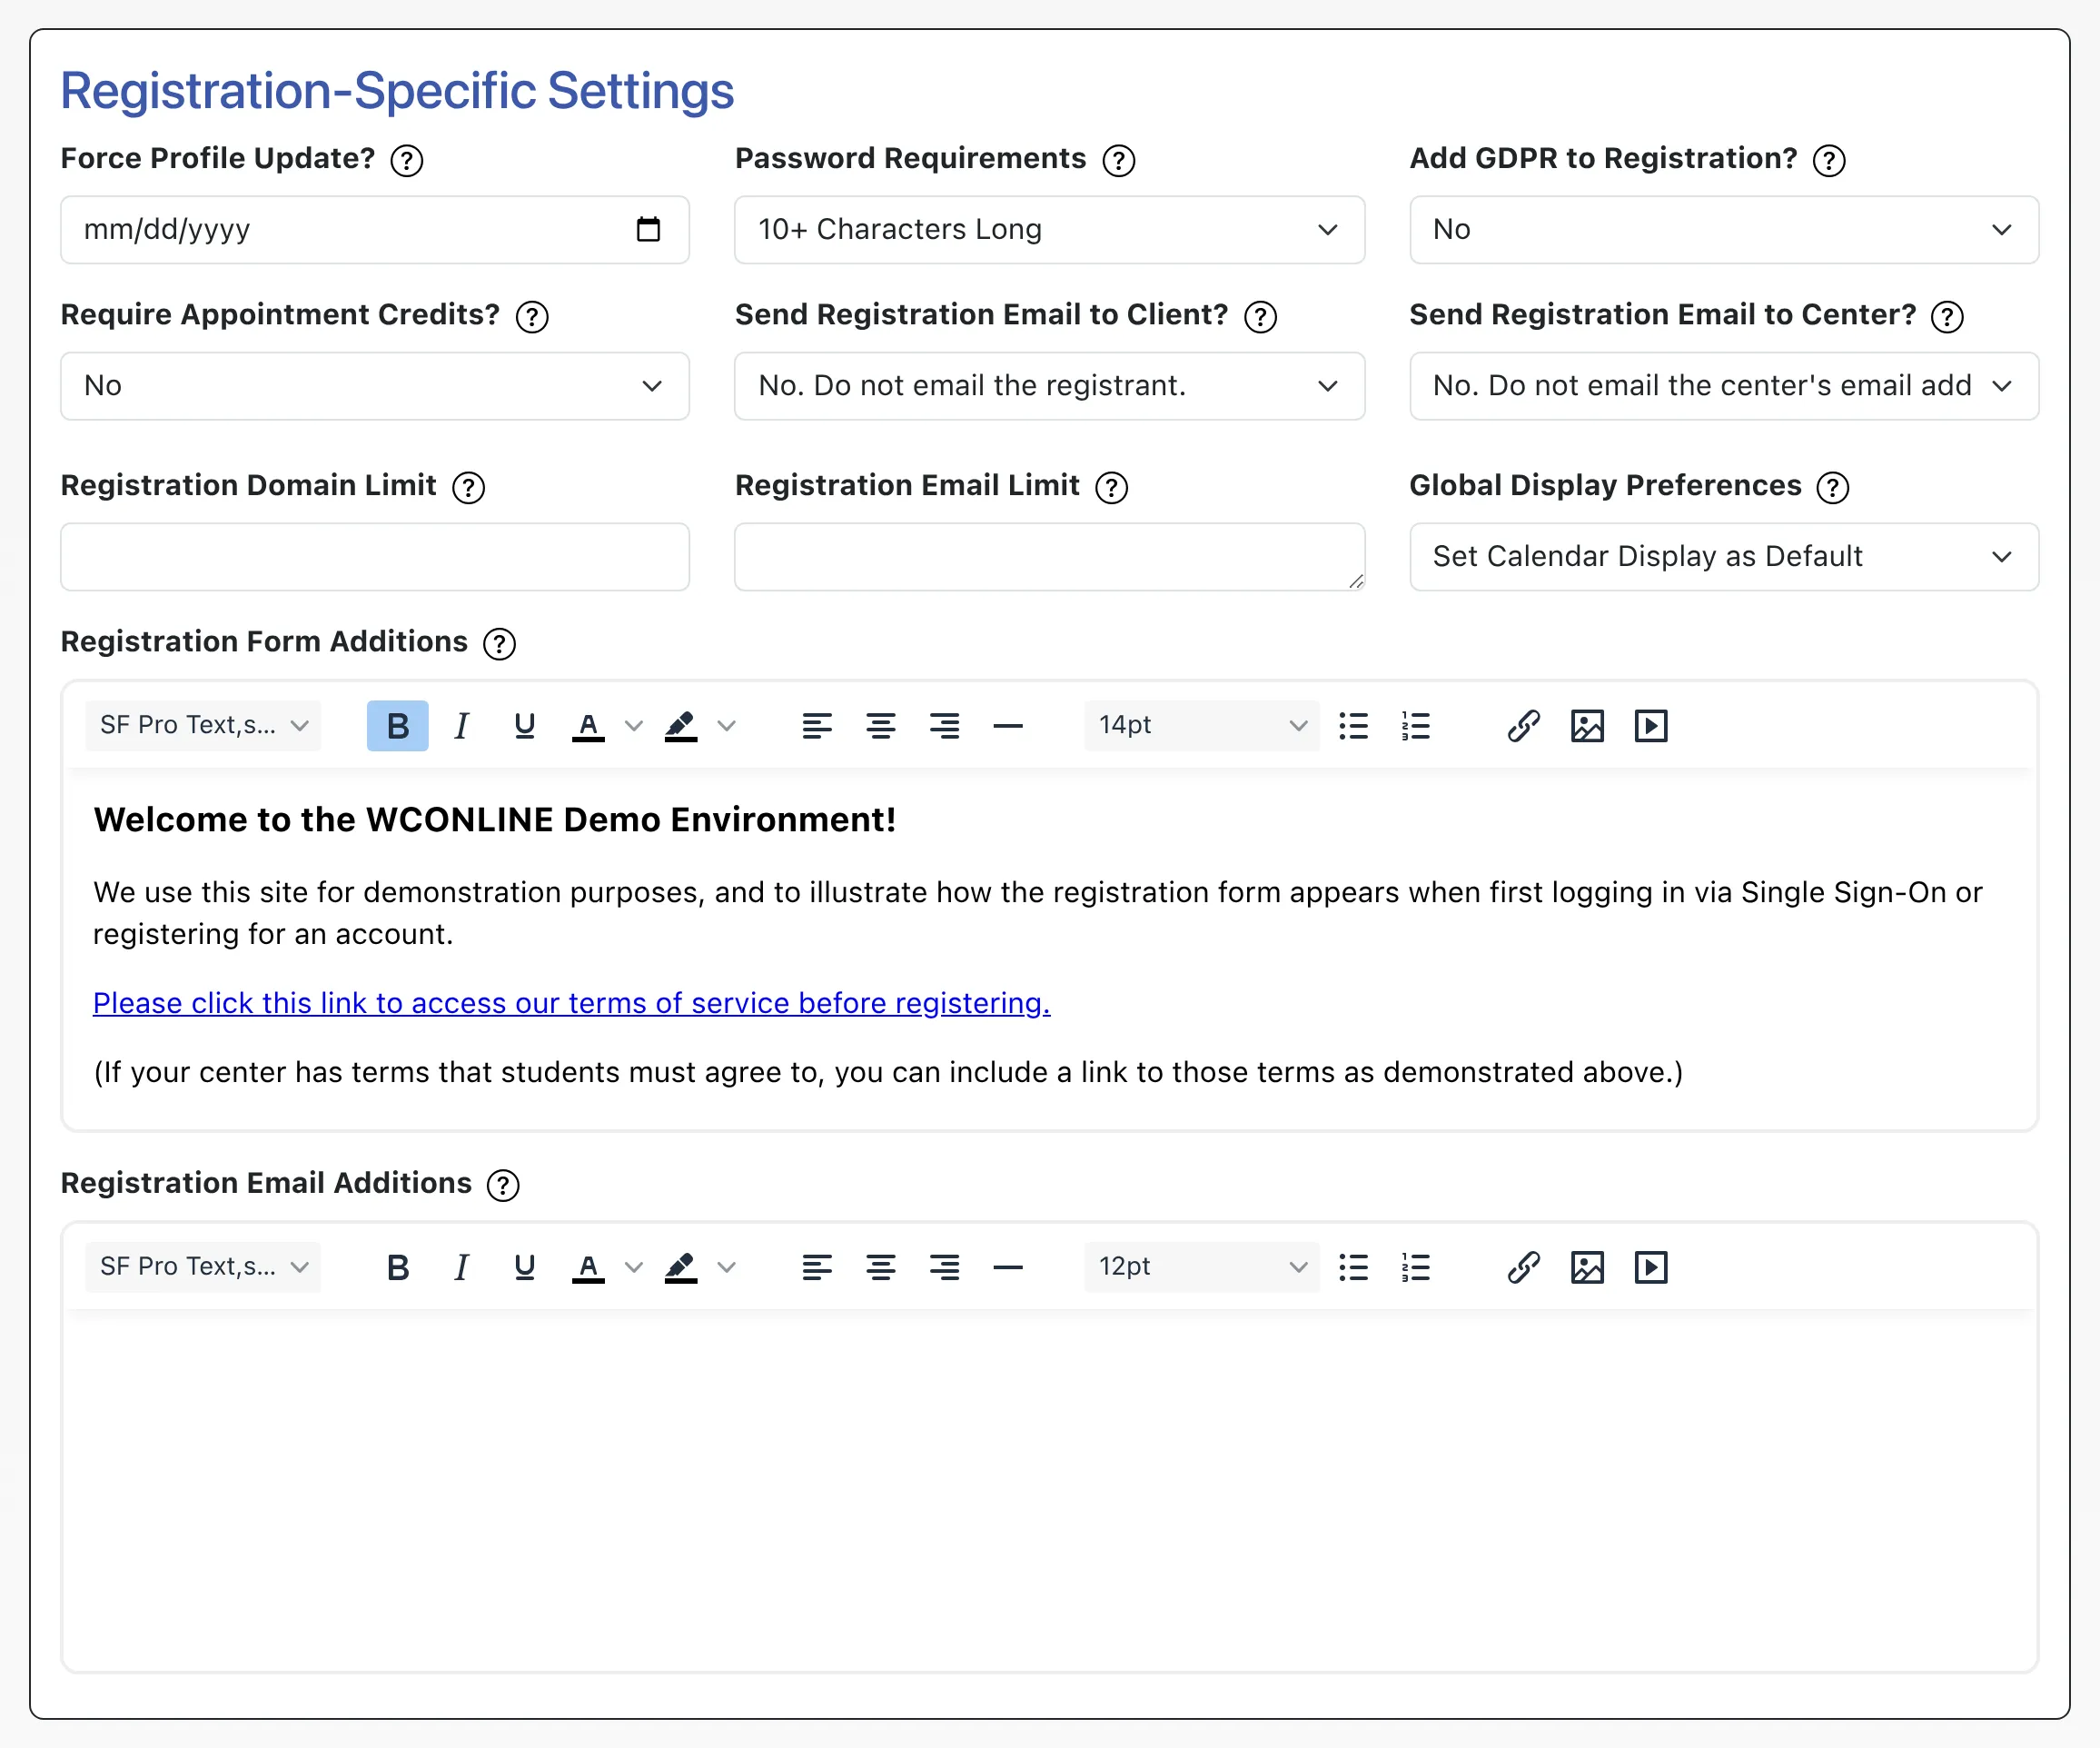
Task: Open 12pt font size dropdown
Action: tap(1201, 1267)
